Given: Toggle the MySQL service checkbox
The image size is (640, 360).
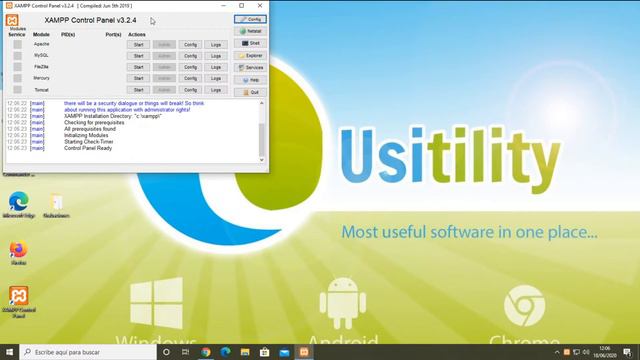Looking at the screenshot, I should (17, 56).
